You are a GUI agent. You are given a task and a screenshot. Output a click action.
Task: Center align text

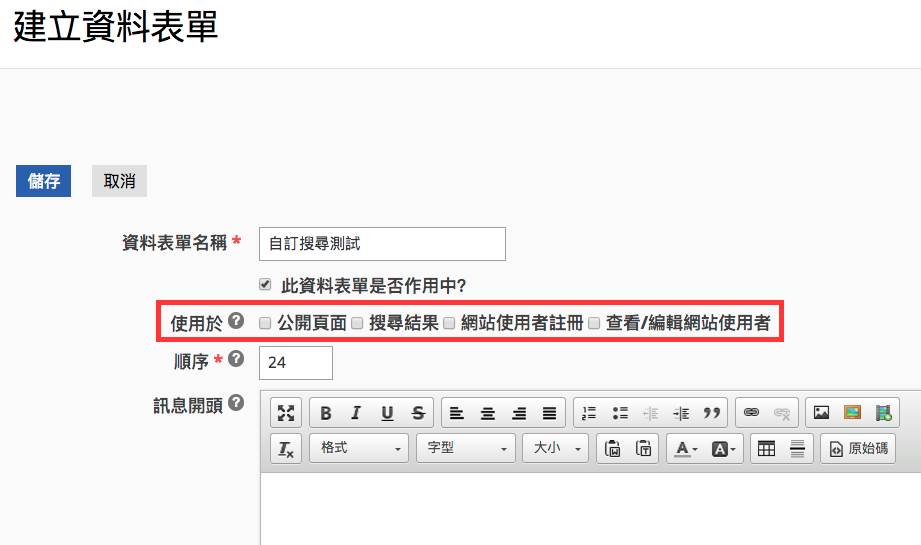(x=488, y=413)
